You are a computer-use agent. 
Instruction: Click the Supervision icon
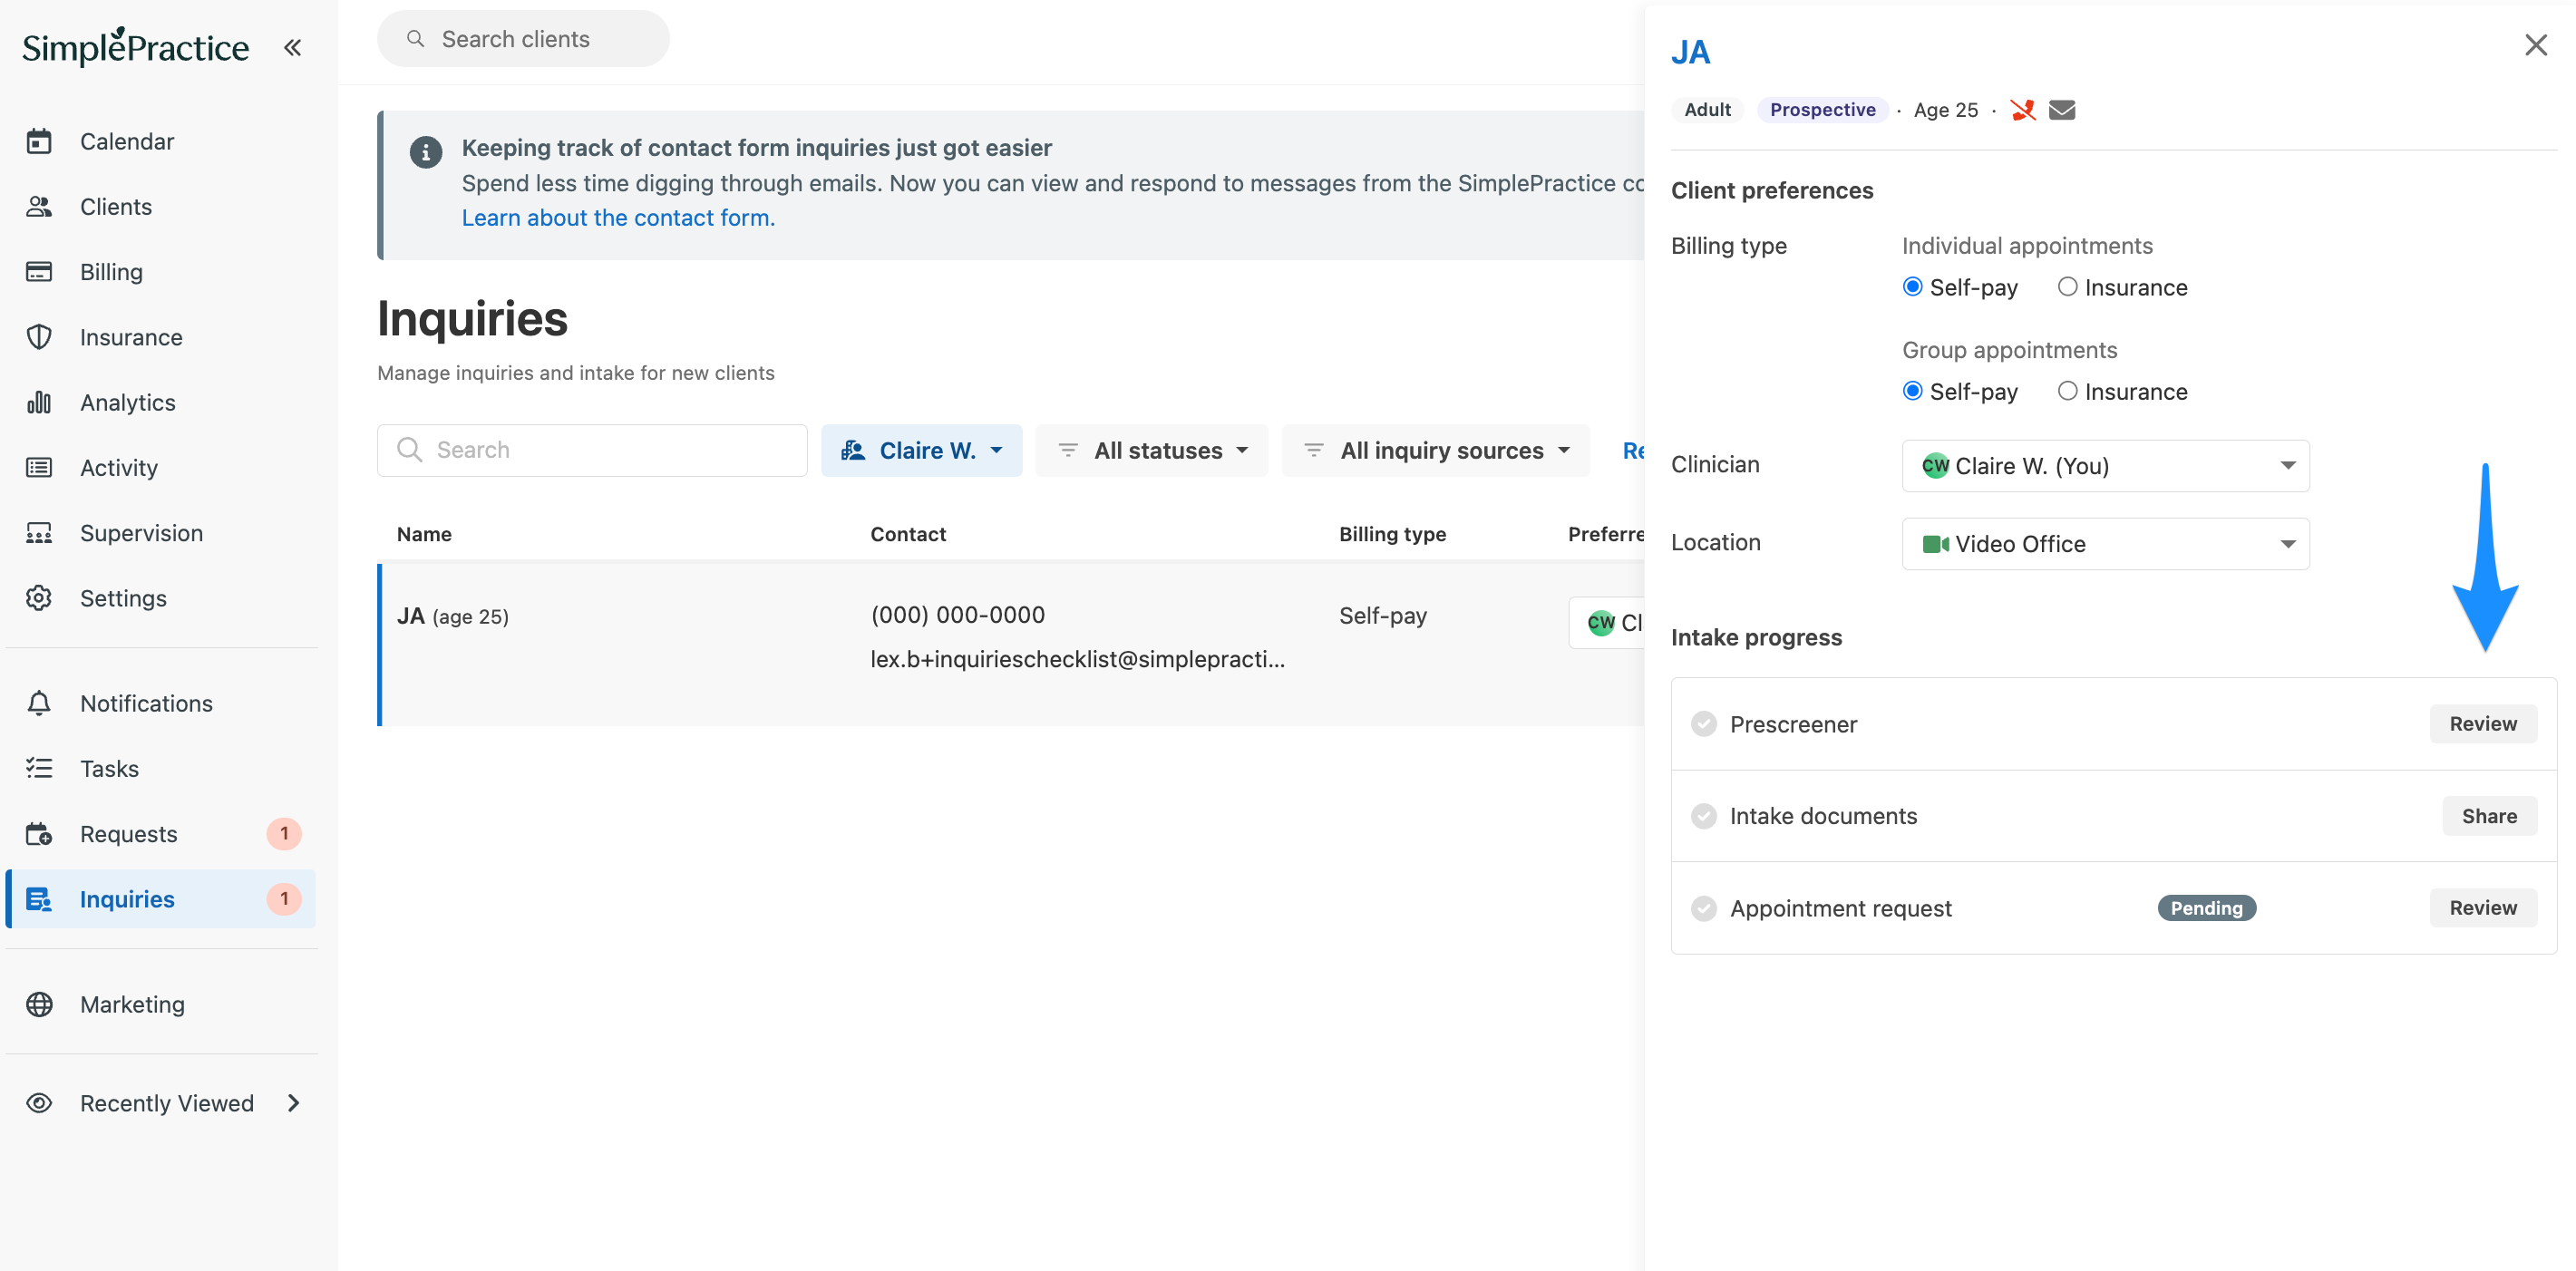(x=39, y=532)
